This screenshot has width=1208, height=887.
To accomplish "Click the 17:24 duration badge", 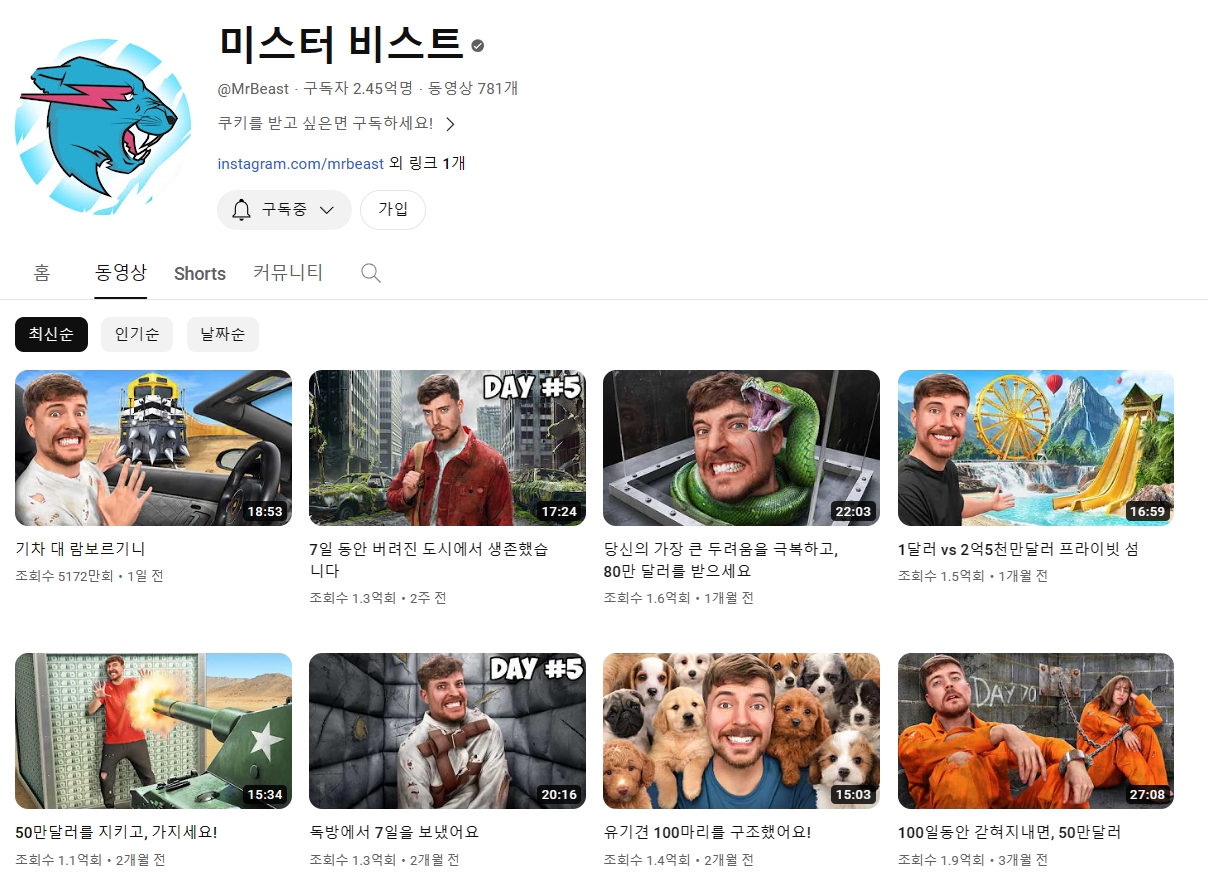I will (559, 511).
